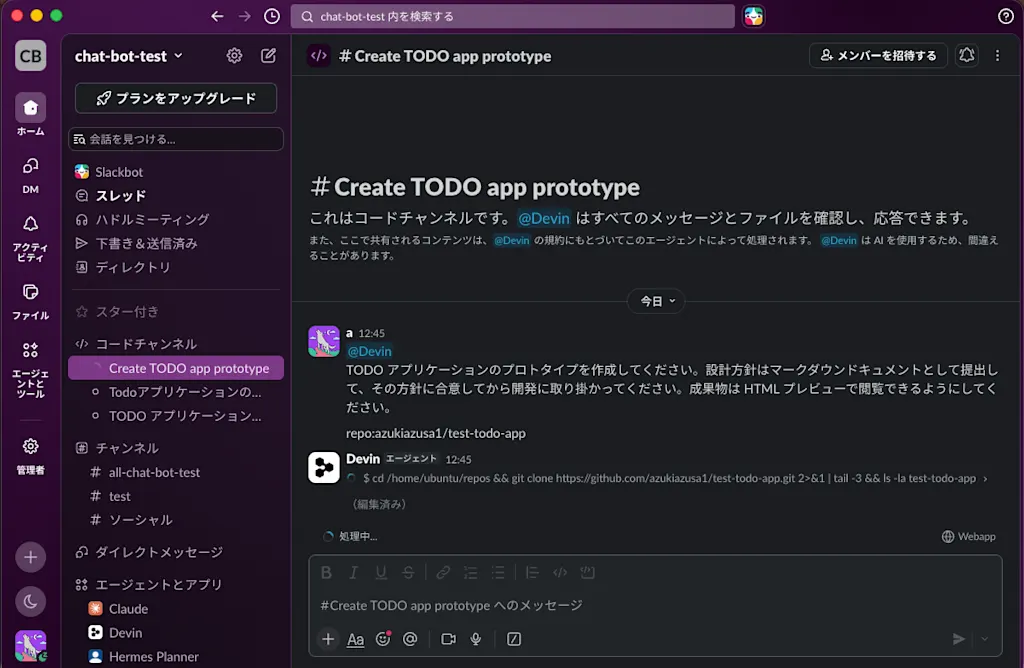
Task: Collapse the ダイレクトメッセージ section
Action: [x=159, y=552]
